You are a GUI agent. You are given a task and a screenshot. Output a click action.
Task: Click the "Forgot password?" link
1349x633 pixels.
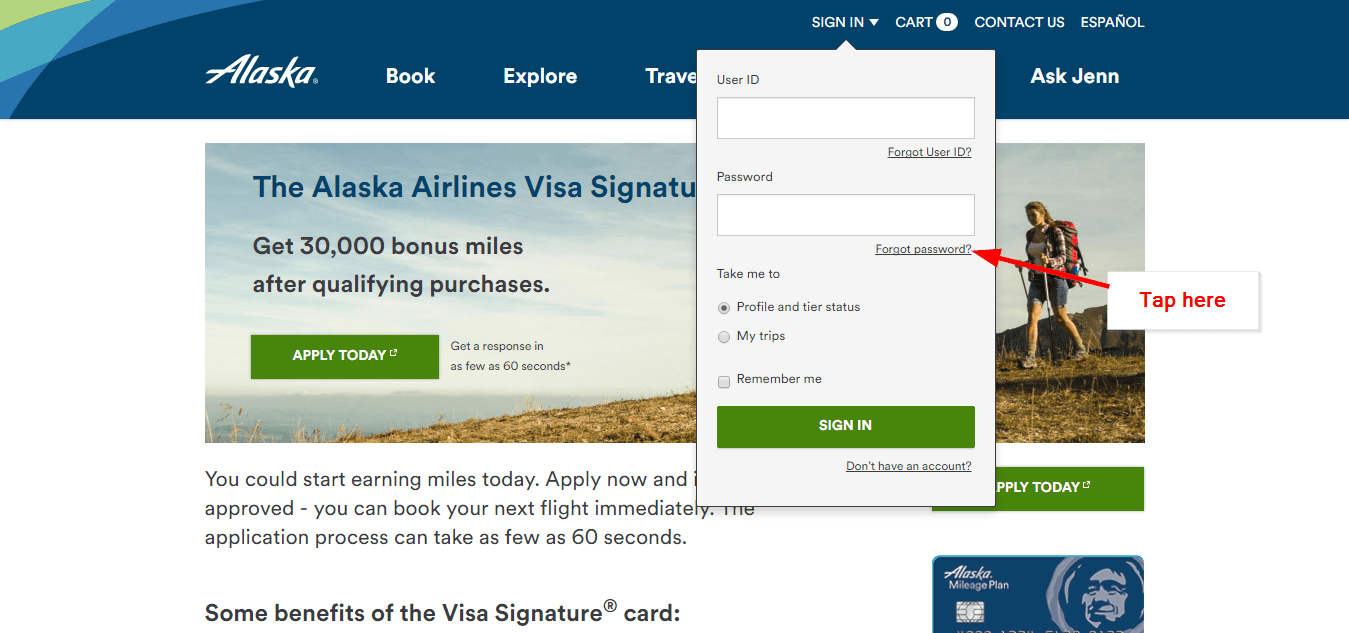[923, 248]
